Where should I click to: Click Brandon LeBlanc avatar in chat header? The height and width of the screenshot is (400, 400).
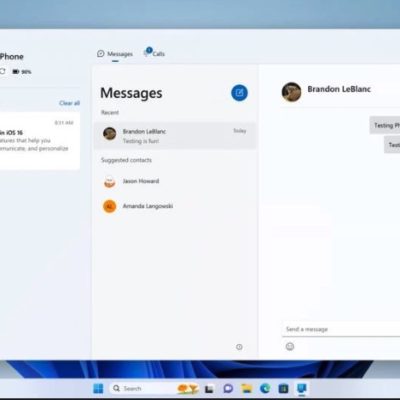tap(291, 92)
